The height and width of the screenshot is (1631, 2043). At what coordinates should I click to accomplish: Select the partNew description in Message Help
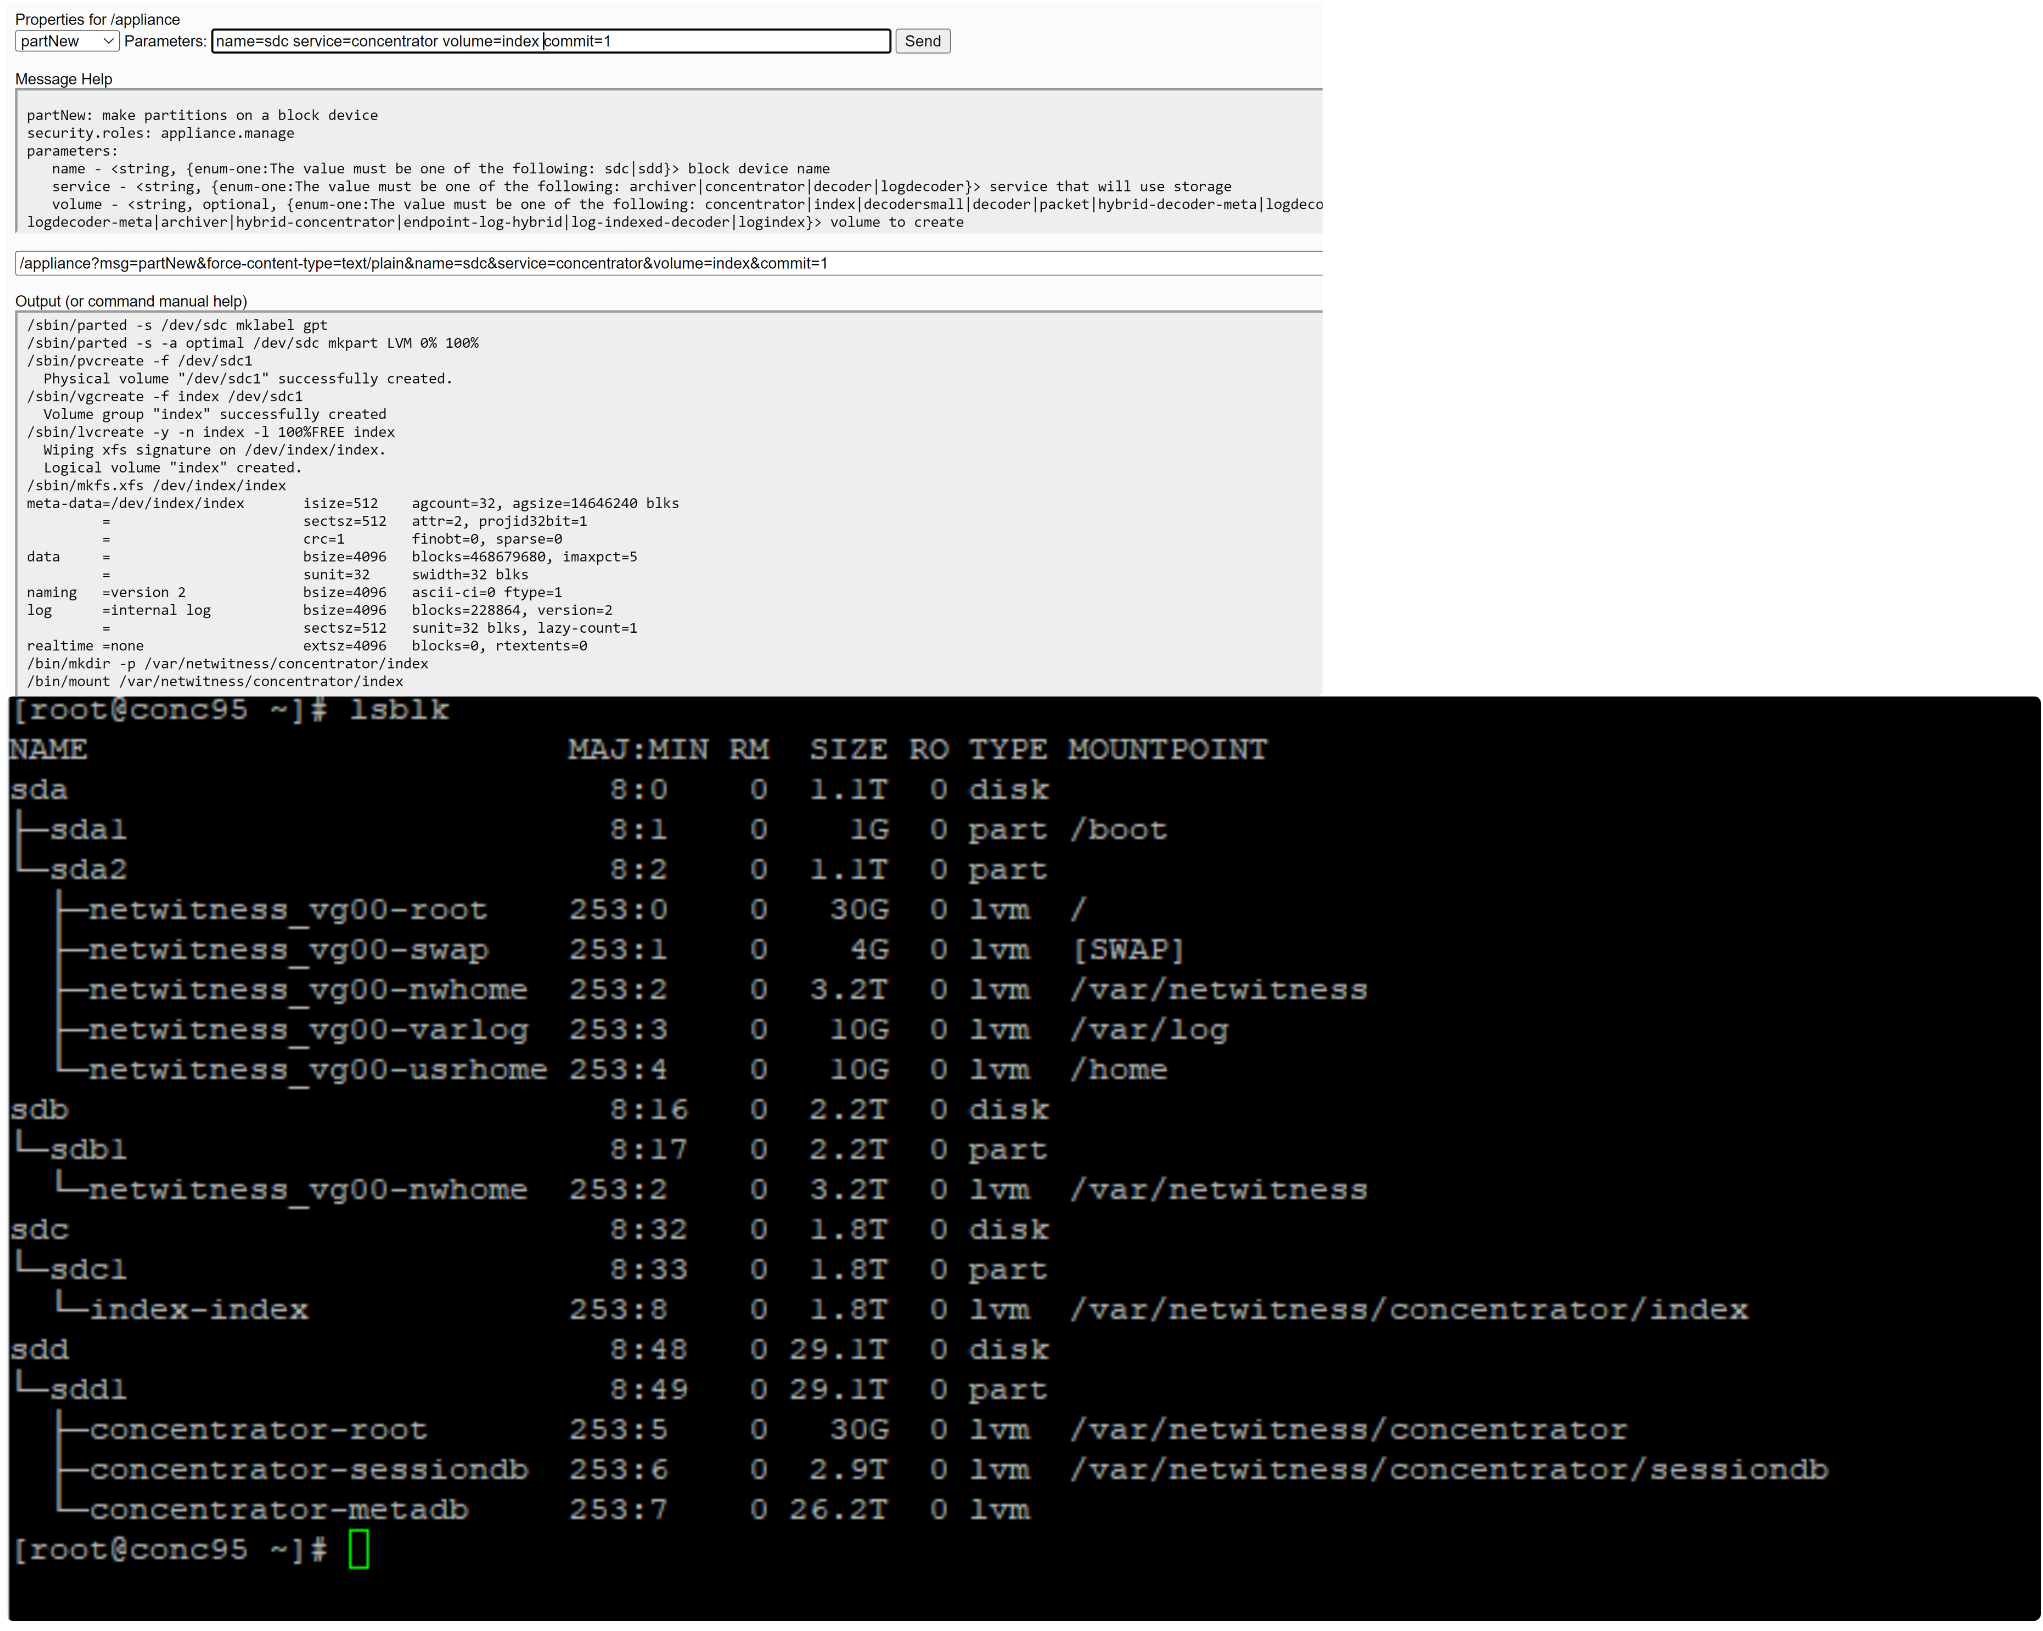pos(202,114)
